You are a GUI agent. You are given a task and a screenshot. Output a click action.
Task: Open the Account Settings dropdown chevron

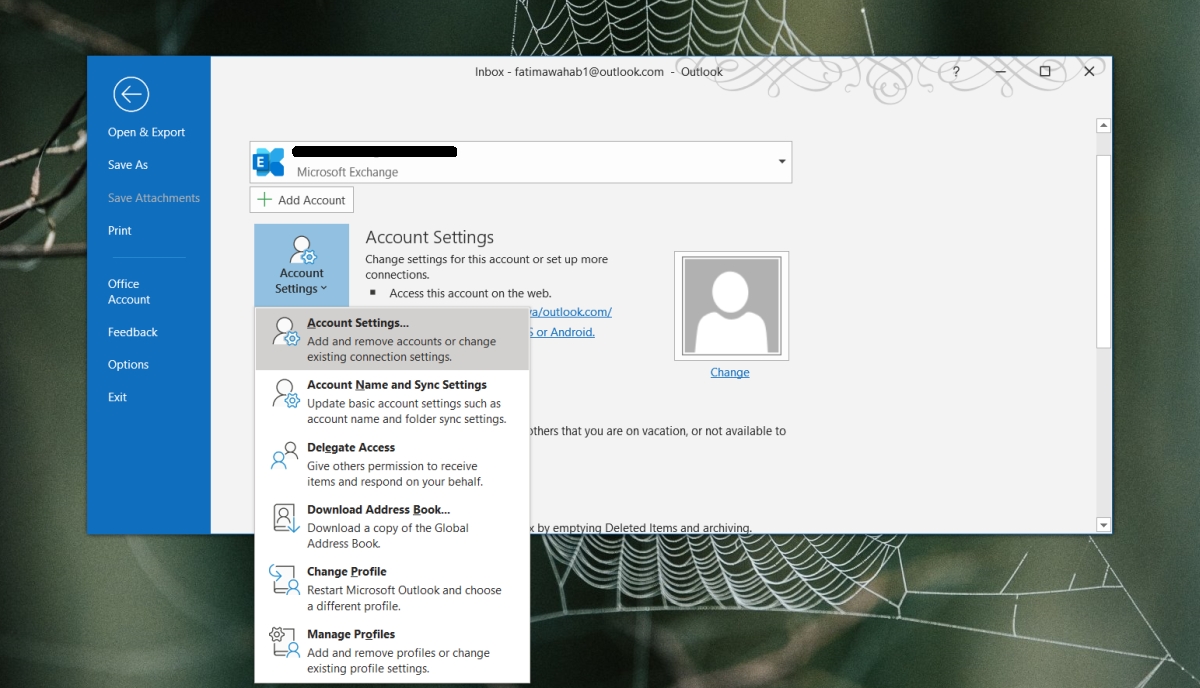pyautogui.click(x=322, y=288)
